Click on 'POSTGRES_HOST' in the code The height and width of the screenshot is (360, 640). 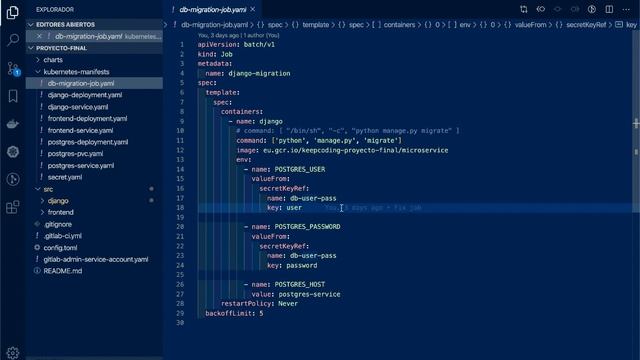tap(300, 284)
